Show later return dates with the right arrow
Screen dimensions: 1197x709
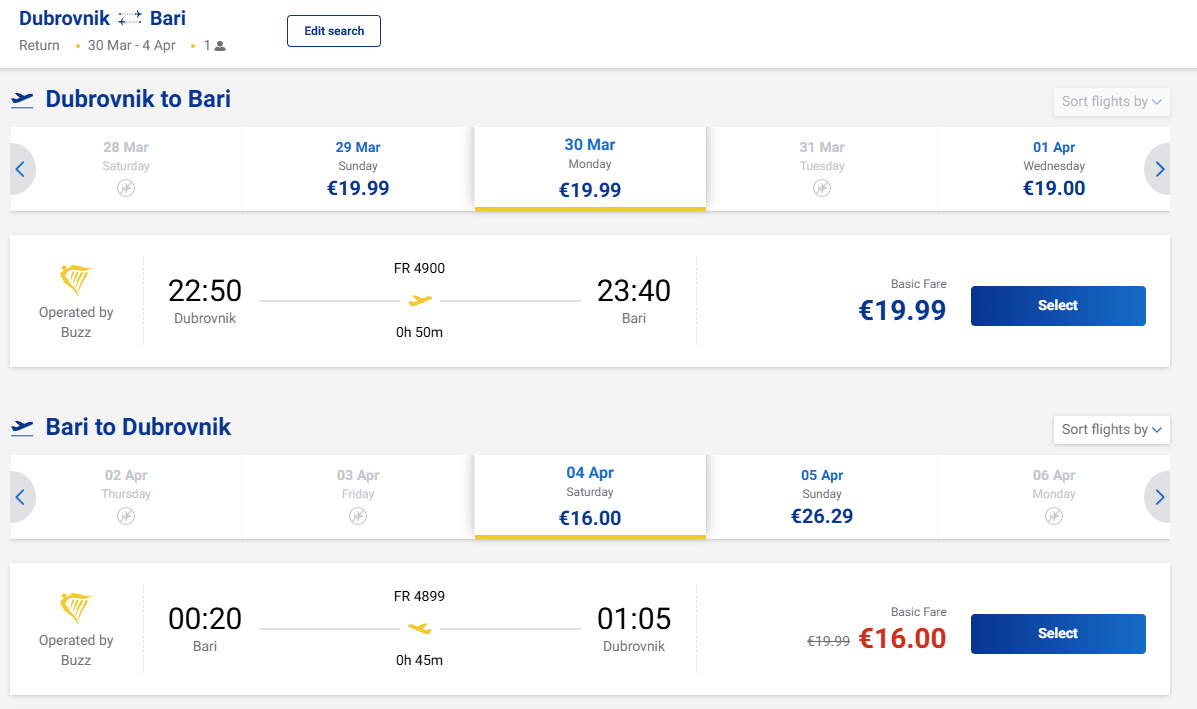[1159, 497]
